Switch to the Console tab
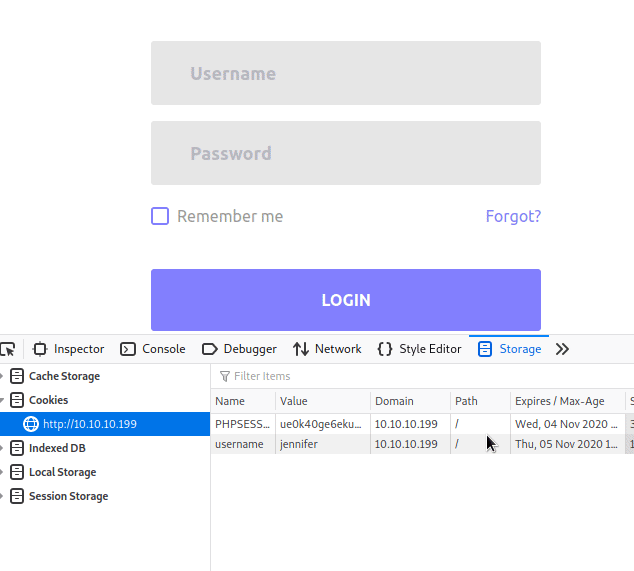The image size is (634, 571). click(153, 349)
